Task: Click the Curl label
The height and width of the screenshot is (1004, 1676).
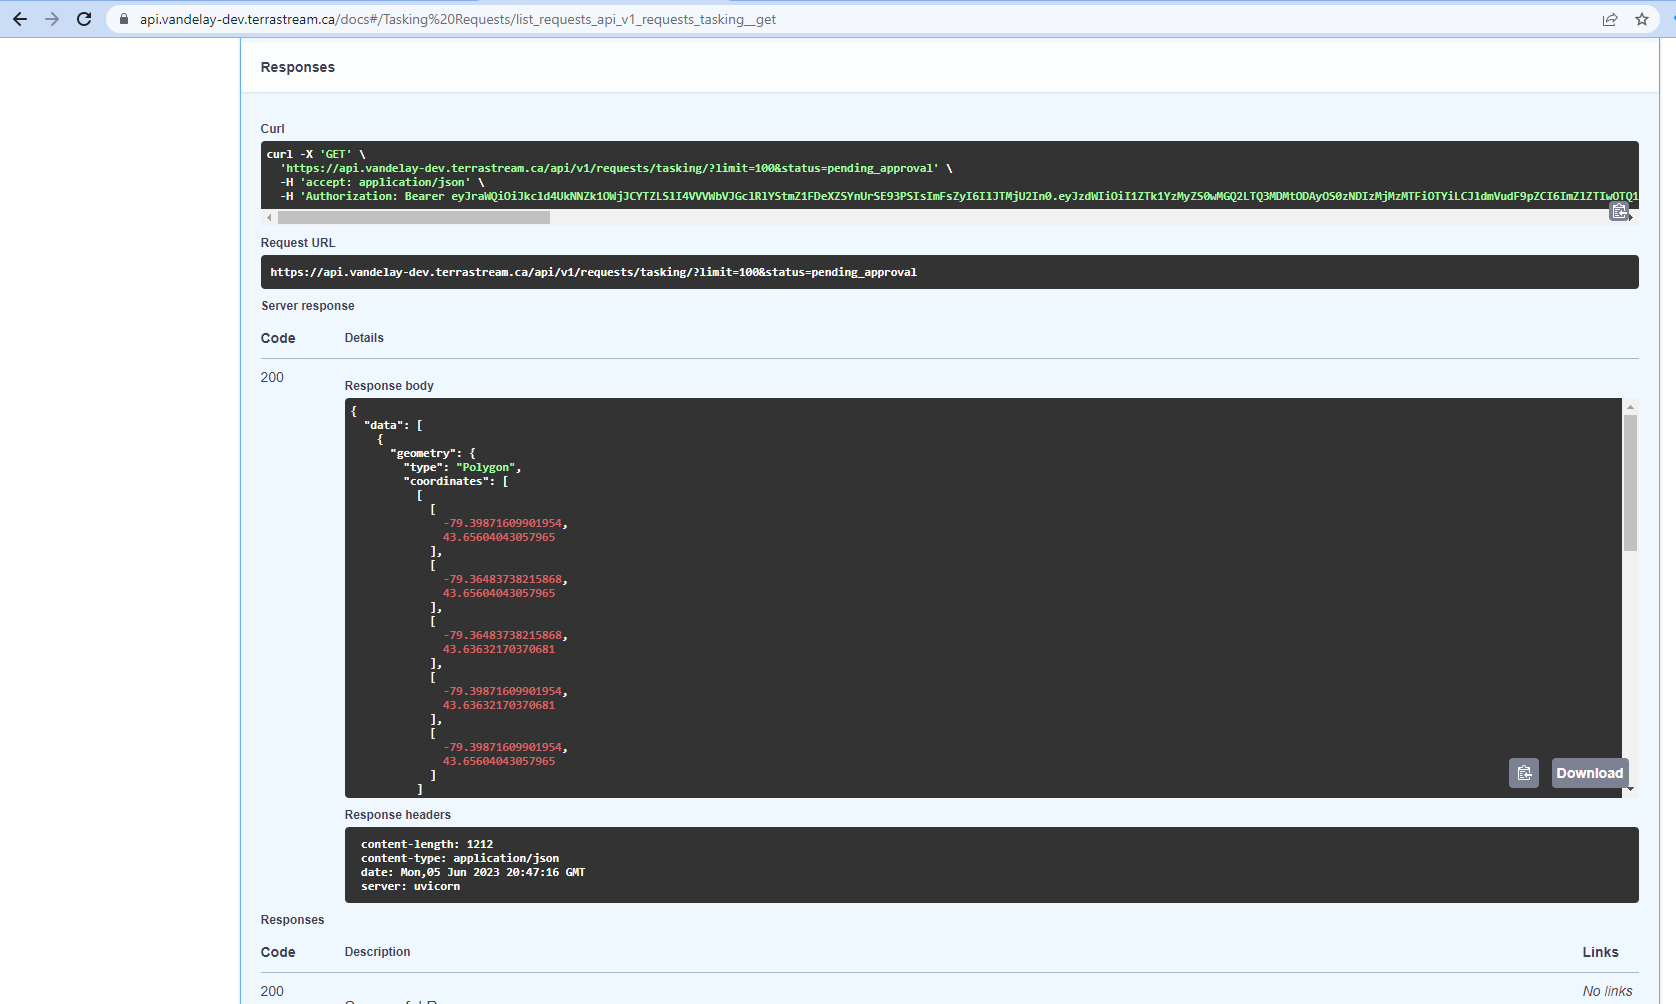Action: (x=273, y=129)
